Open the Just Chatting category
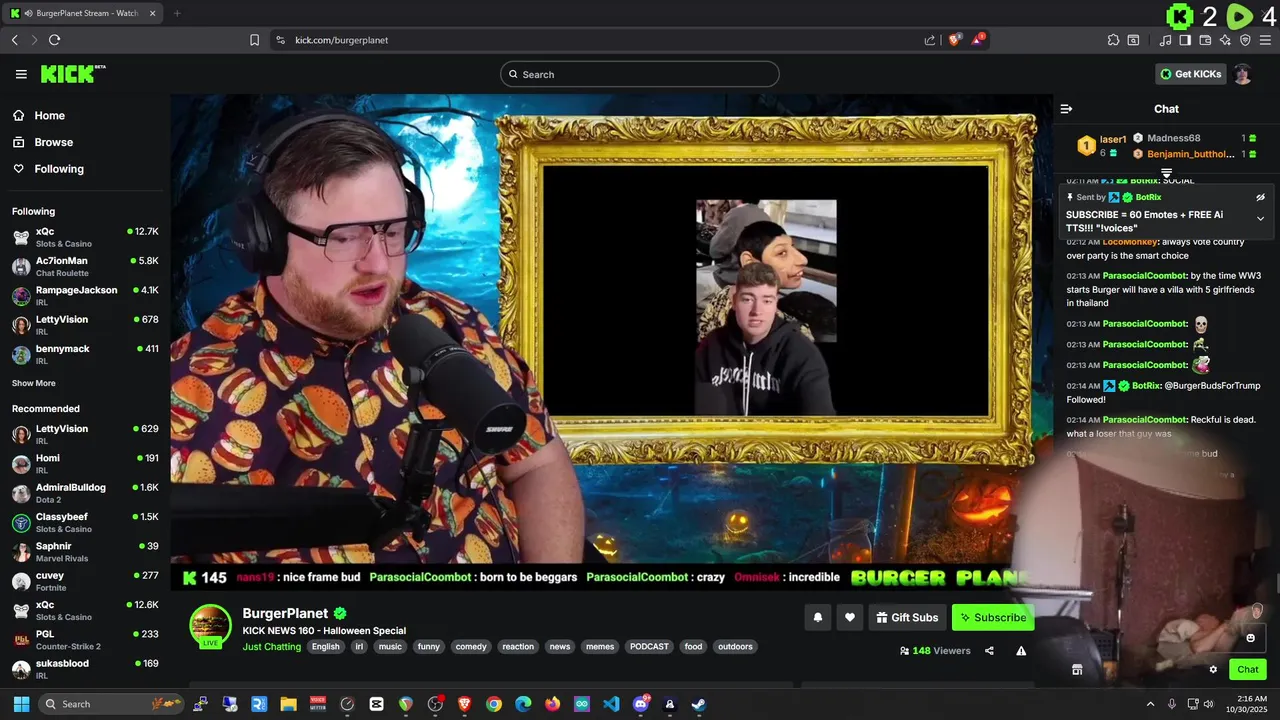 click(271, 647)
